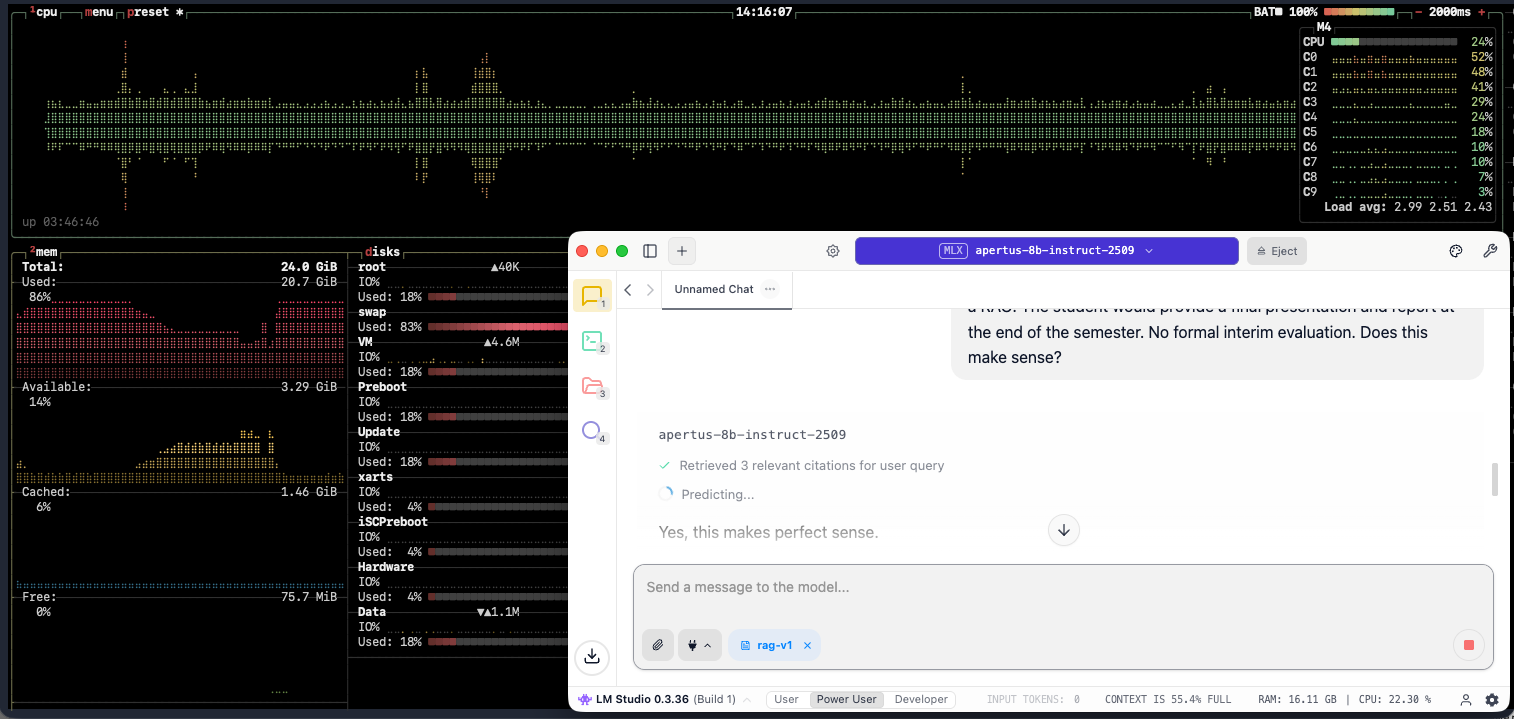Open the appearance palette icon
Viewport: 1514px width, 719px height.
tap(1456, 251)
